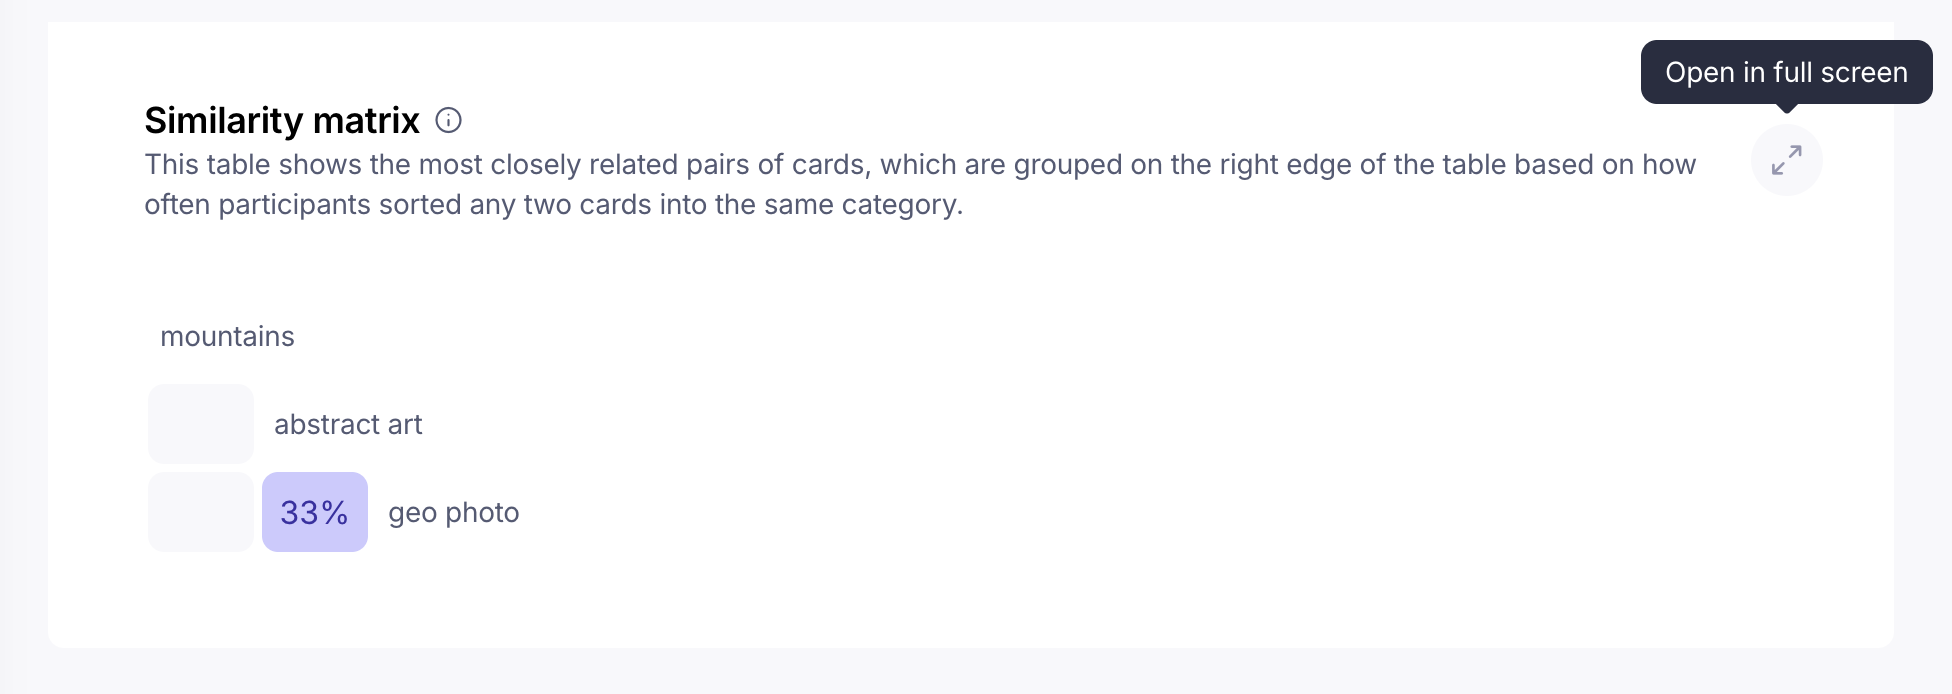
Task: Open the similarity matrix in full screen
Action: [1786, 160]
